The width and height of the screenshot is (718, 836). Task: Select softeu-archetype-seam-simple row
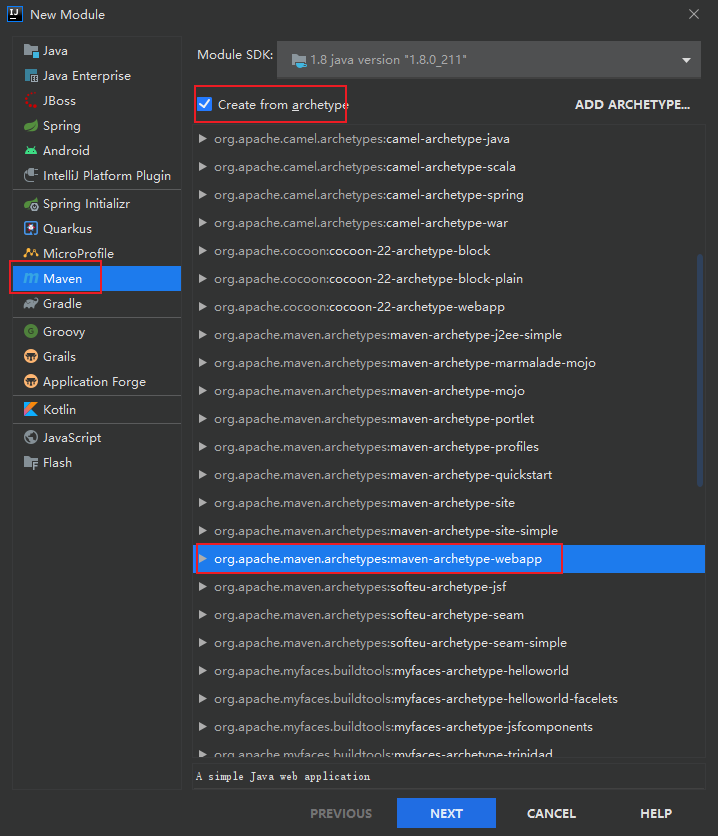[449, 642]
